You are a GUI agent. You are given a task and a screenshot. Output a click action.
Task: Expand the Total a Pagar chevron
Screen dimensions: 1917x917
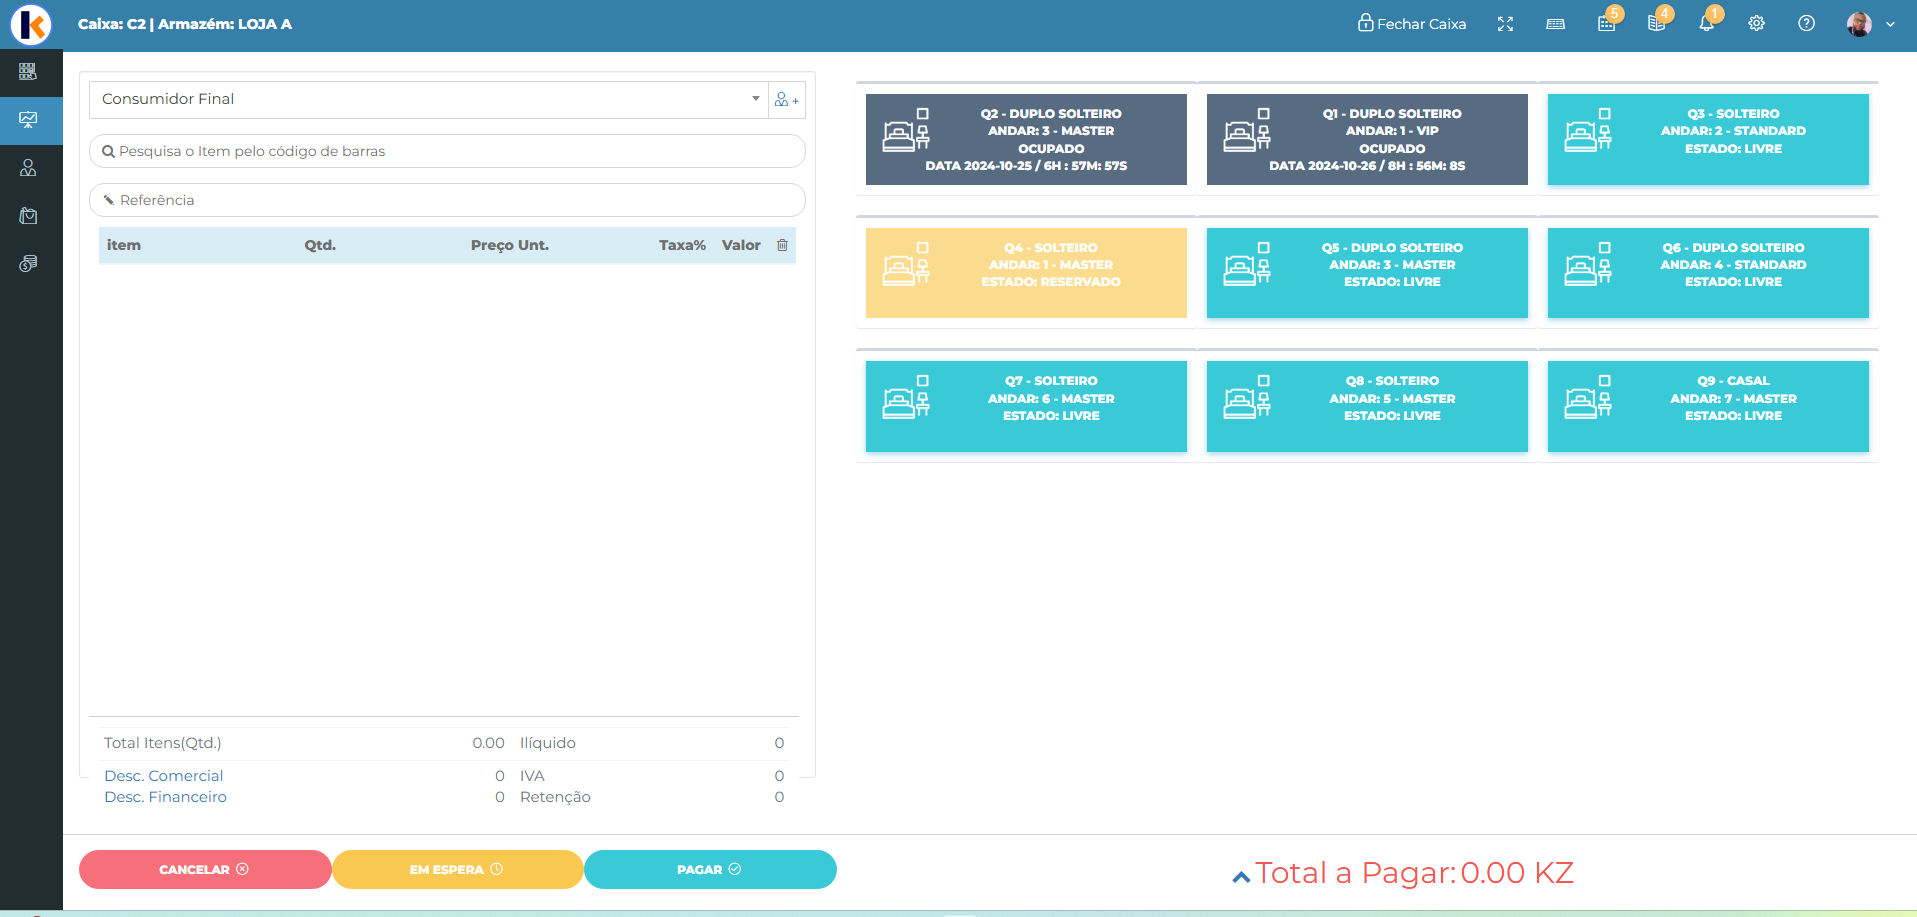tap(1241, 877)
